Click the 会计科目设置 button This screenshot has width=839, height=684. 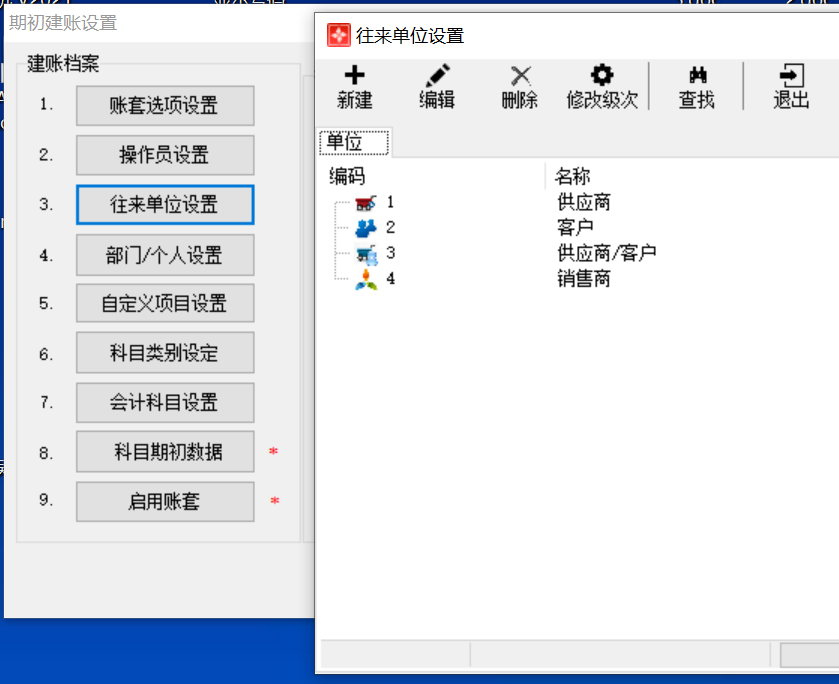[165, 403]
